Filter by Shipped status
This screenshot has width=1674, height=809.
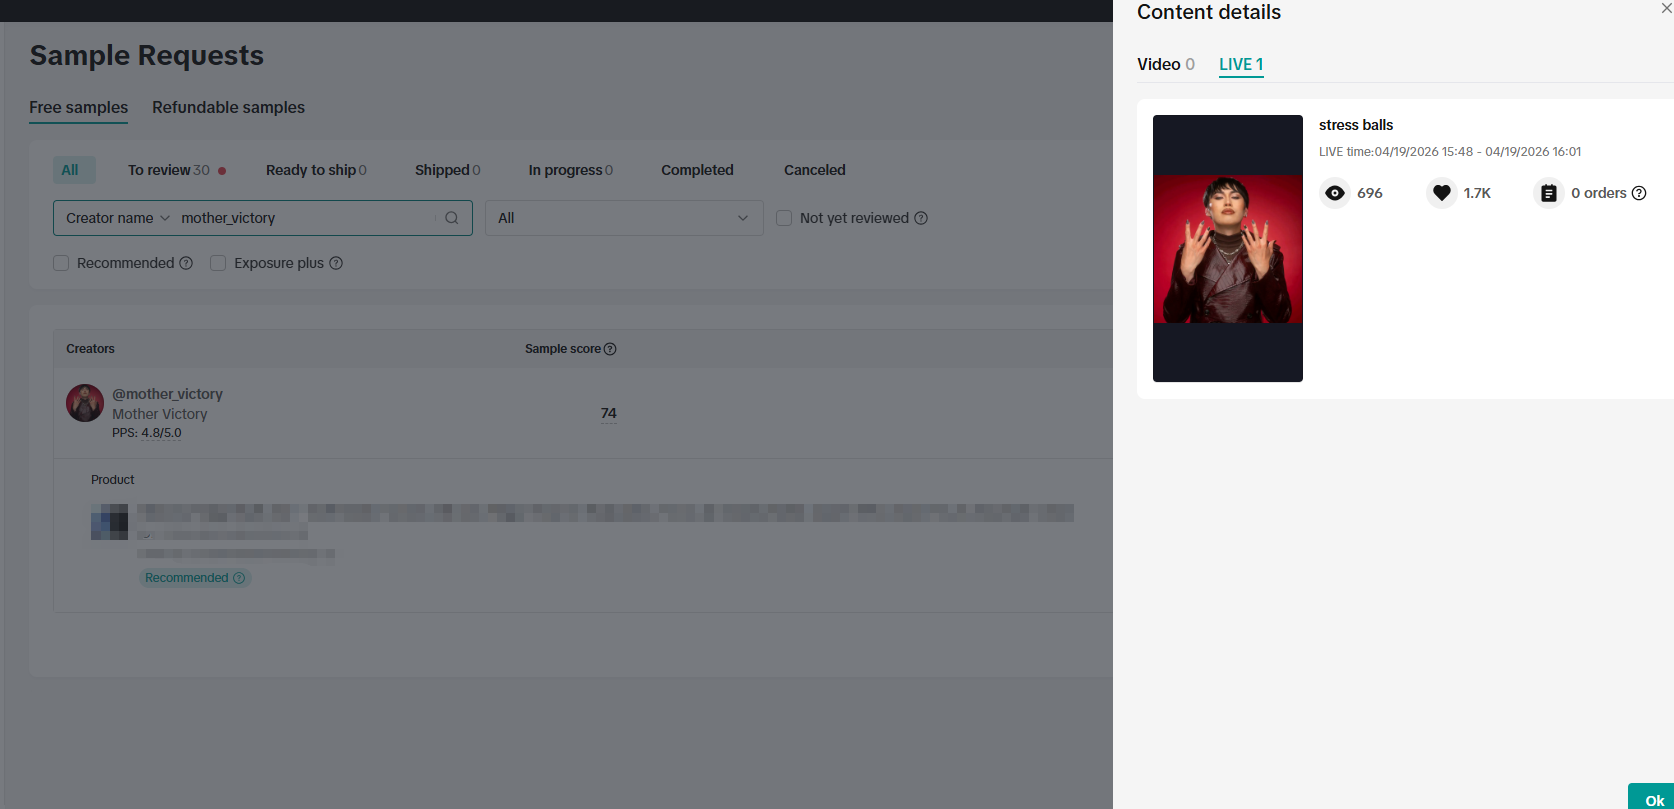click(447, 170)
